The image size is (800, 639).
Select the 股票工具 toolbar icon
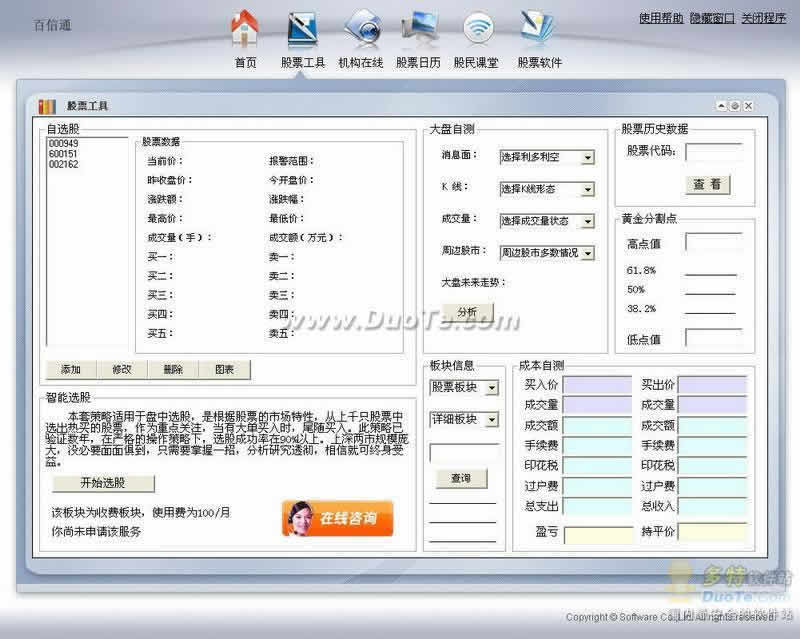[303, 30]
